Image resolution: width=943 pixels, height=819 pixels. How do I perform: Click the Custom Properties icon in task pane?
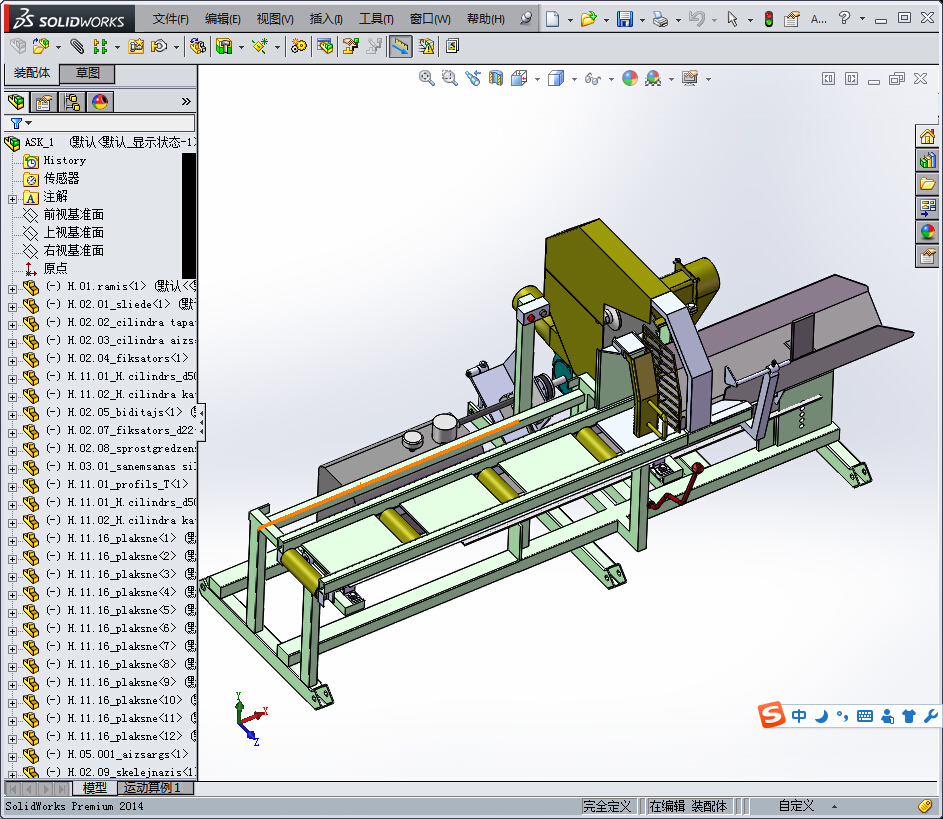coord(927,256)
